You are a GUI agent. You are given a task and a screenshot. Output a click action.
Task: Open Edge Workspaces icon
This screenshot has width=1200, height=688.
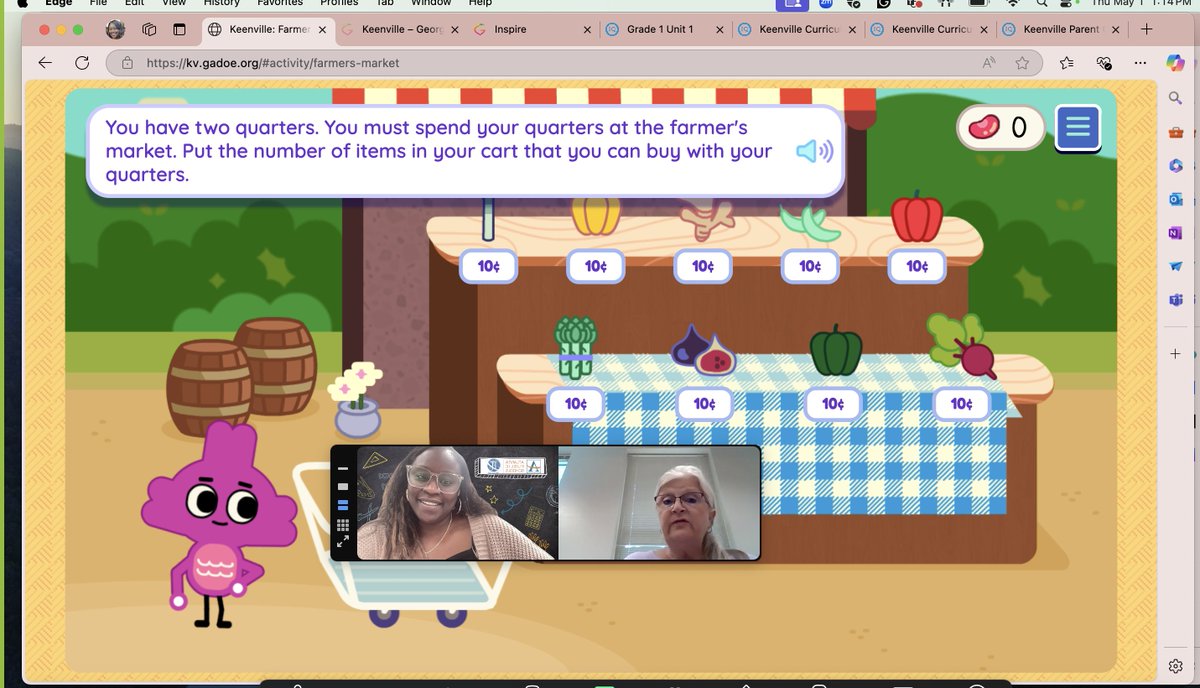coord(149,29)
